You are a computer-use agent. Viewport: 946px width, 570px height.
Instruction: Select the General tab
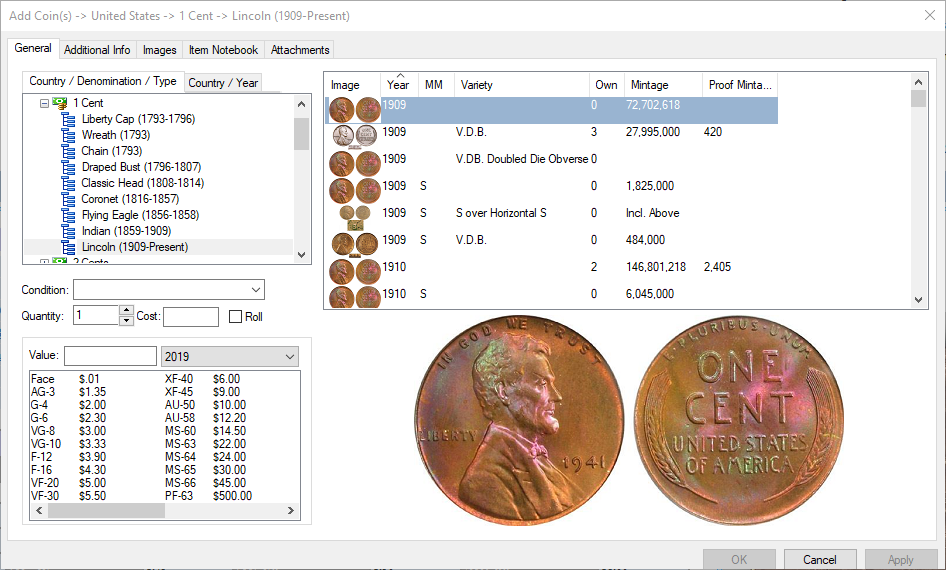[x=33, y=48]
